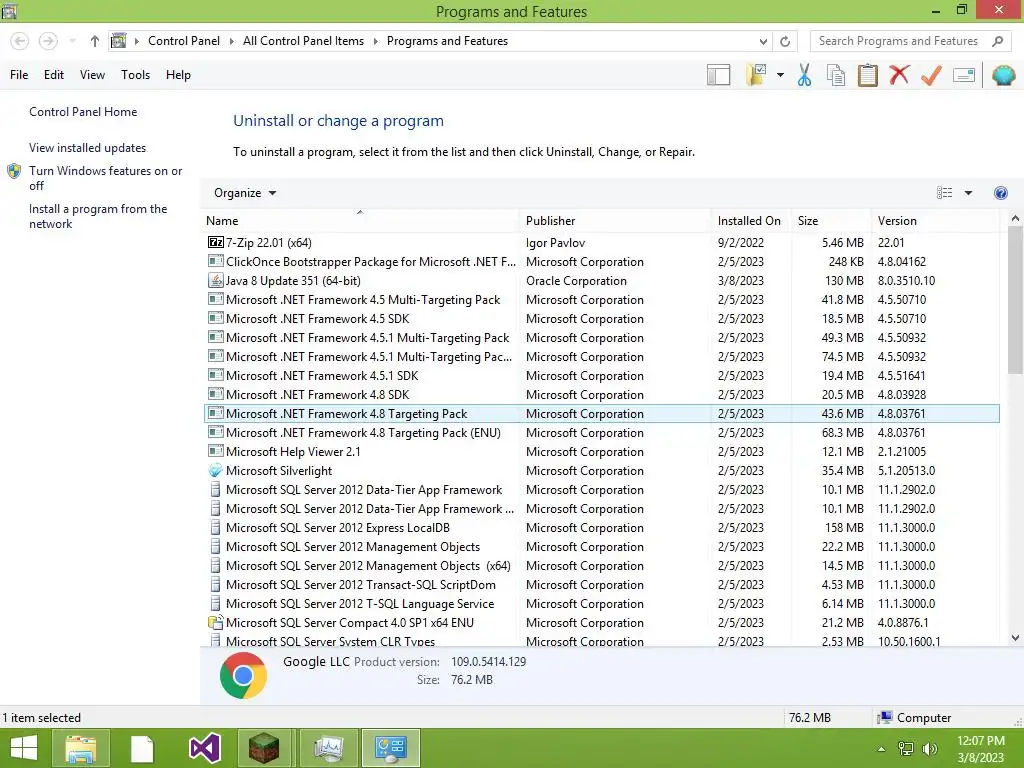The height and width of the screenshot is (768, 1024).
Task: Expand the All Control Panel Items breadcrumb arrow
Action: [x=376, y=41]
